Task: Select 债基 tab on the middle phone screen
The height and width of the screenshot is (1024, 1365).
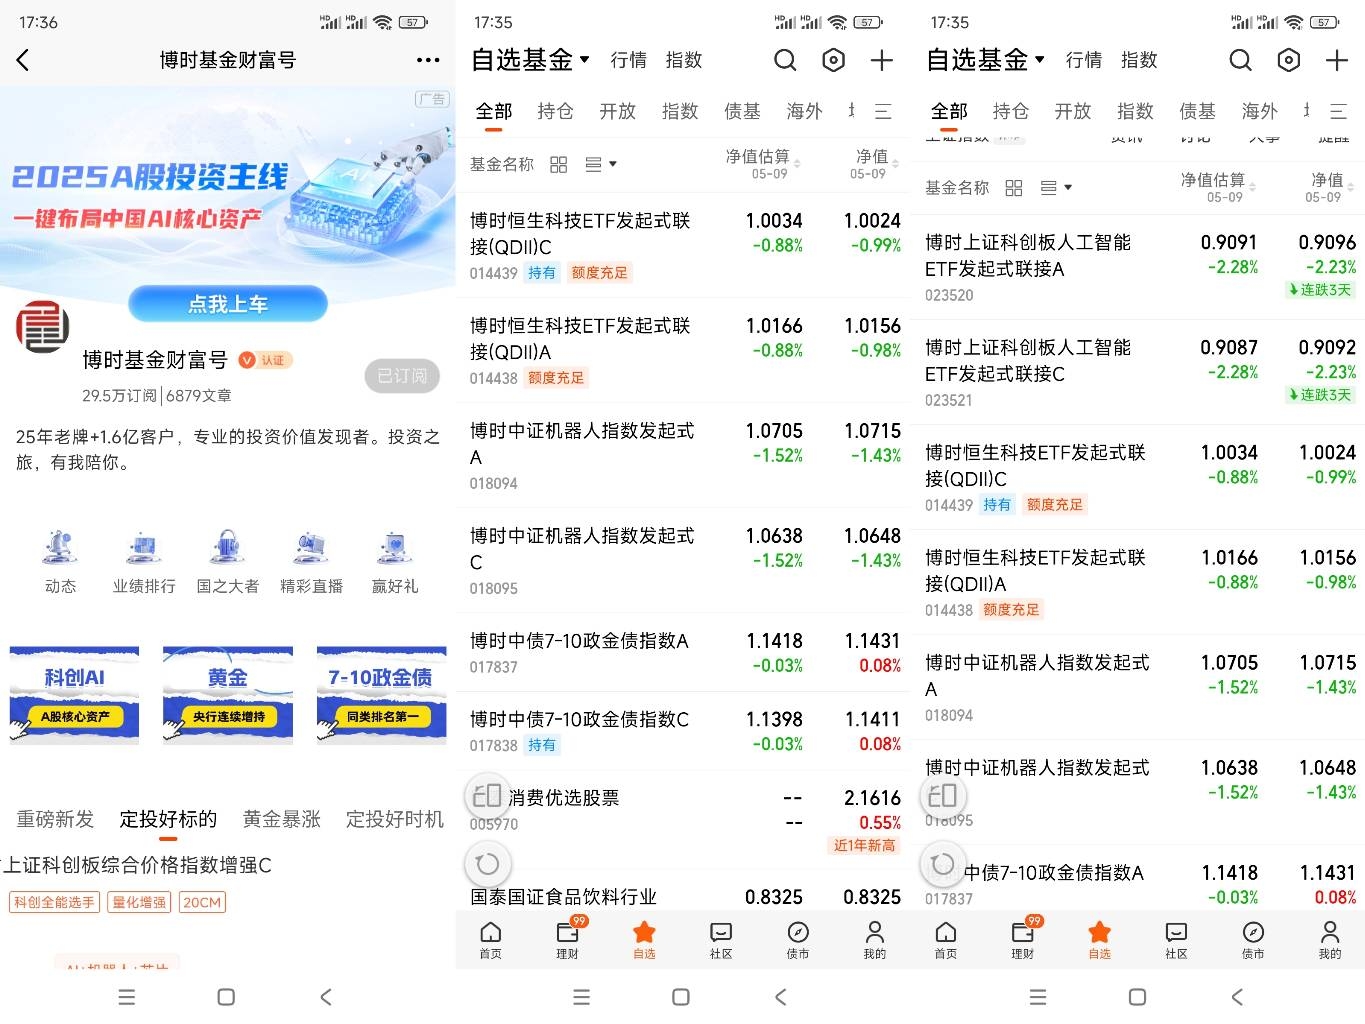Action: [x=742, y=111]
